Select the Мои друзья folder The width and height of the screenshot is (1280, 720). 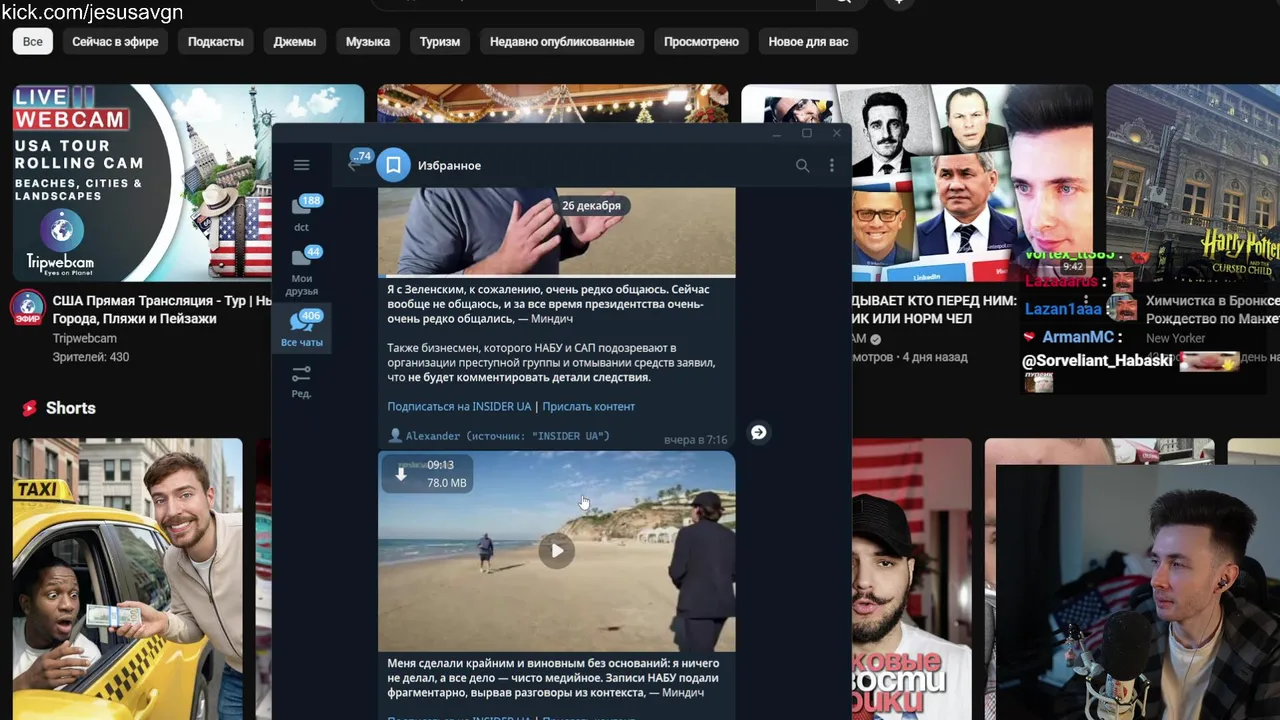[302, 271]
